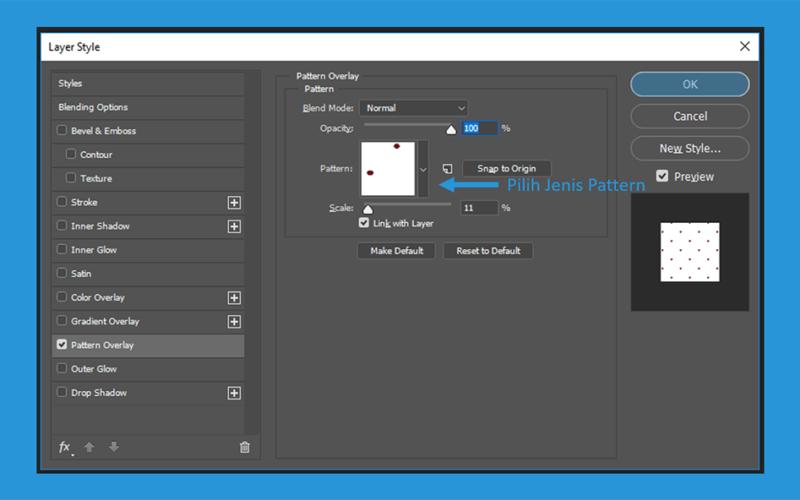Screen dimensions: 800x500
Task: Click the Make Default button
Action: pos(396,251)
